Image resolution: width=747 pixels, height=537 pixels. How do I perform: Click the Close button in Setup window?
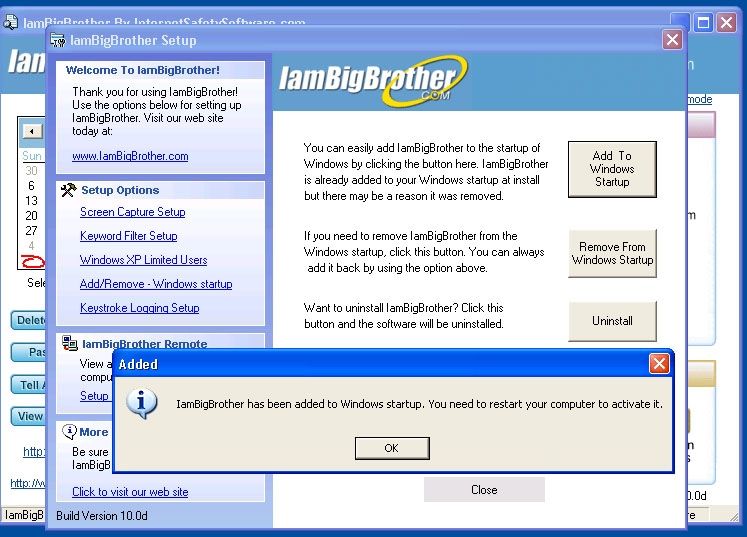coord(484,490)
